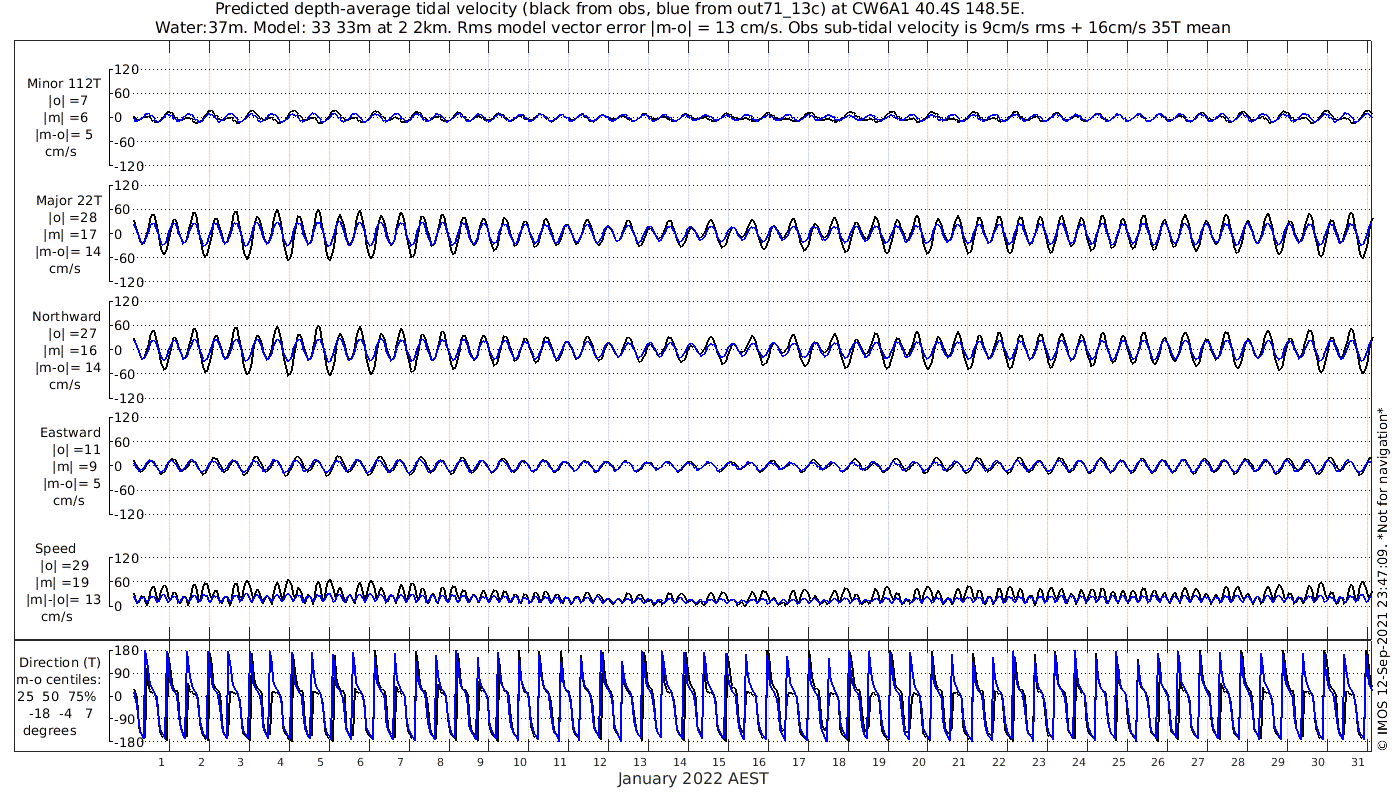This screenshot has width=1400, height=800.
Task: Click day '29' on the date axis
Action: tap(1278, 762)
